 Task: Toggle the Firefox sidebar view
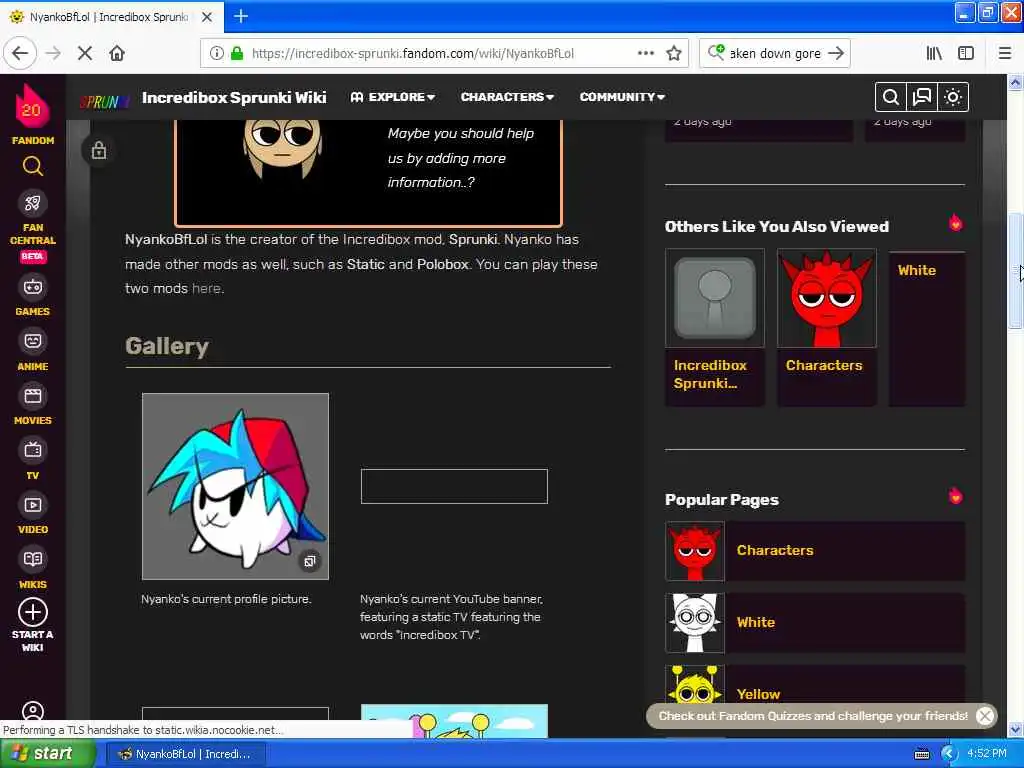tap(966, 53)
